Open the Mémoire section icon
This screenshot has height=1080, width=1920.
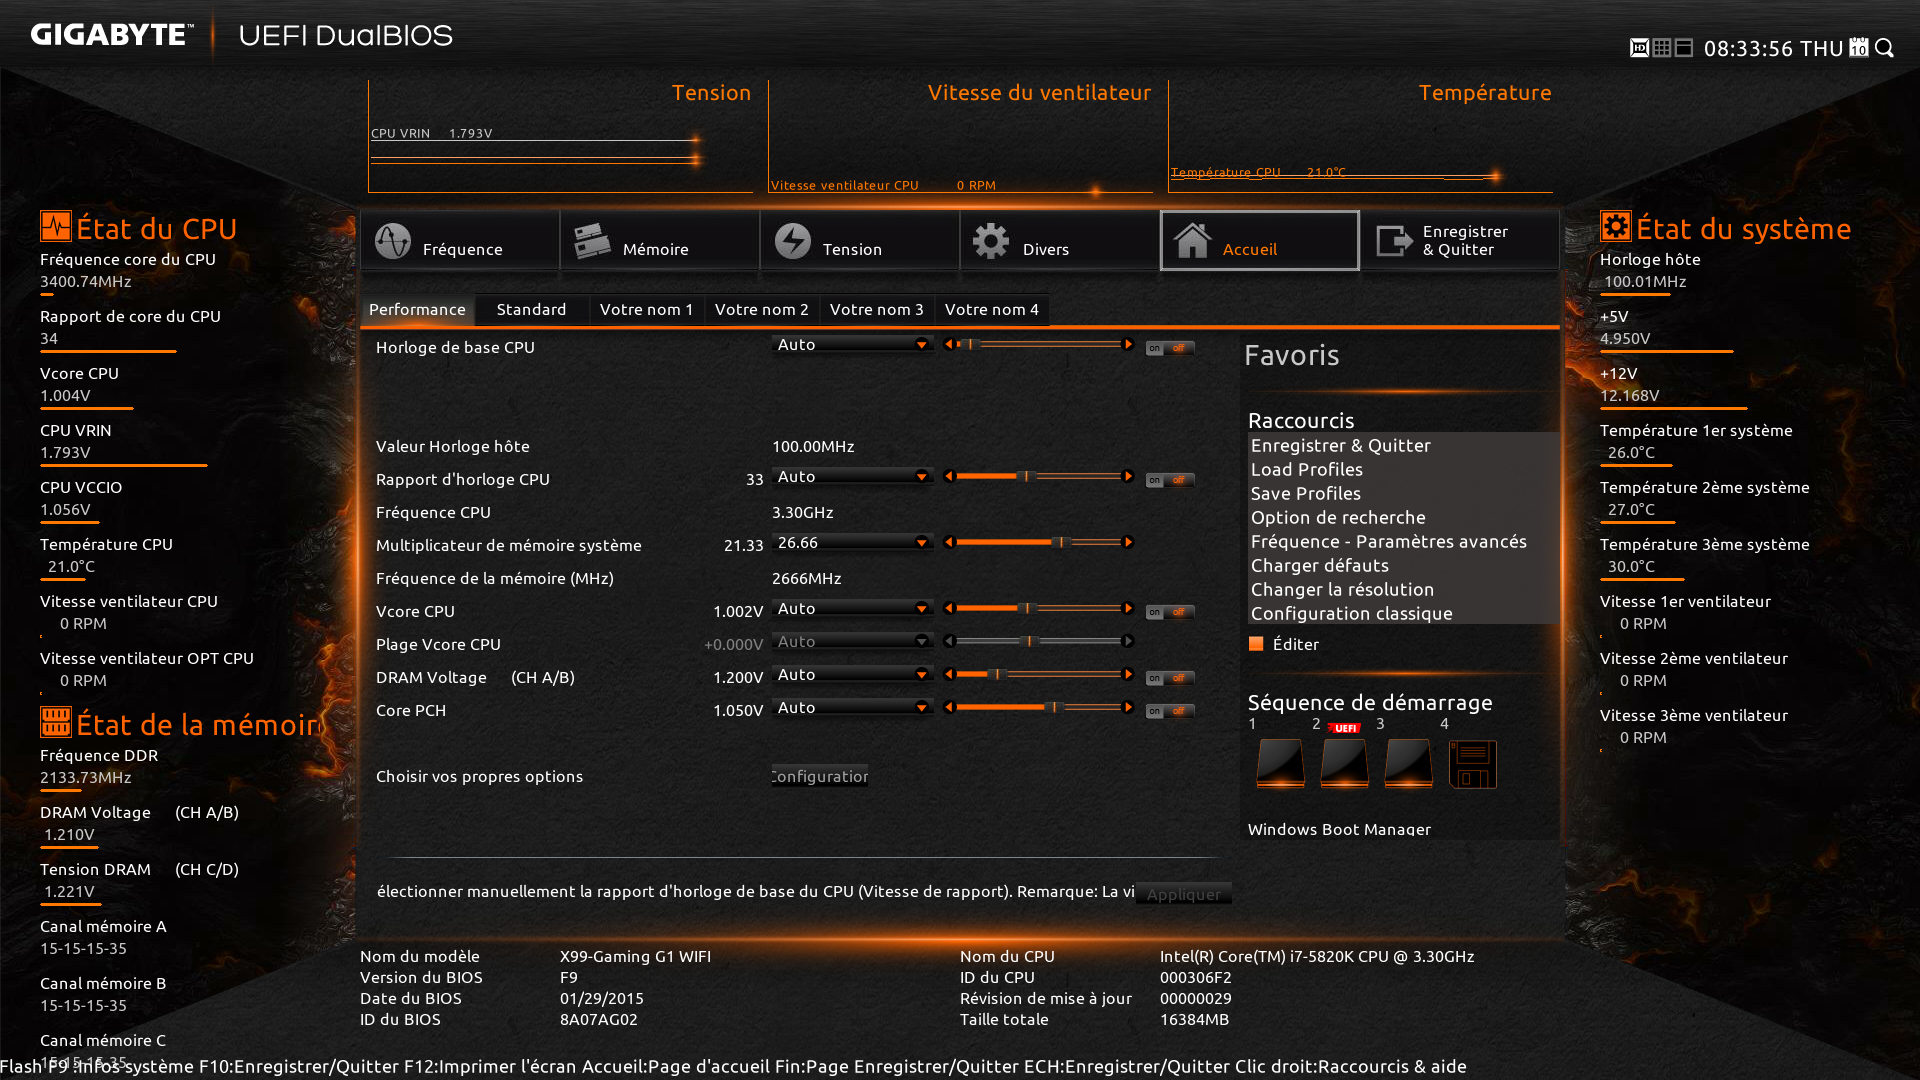coord(592,241)
